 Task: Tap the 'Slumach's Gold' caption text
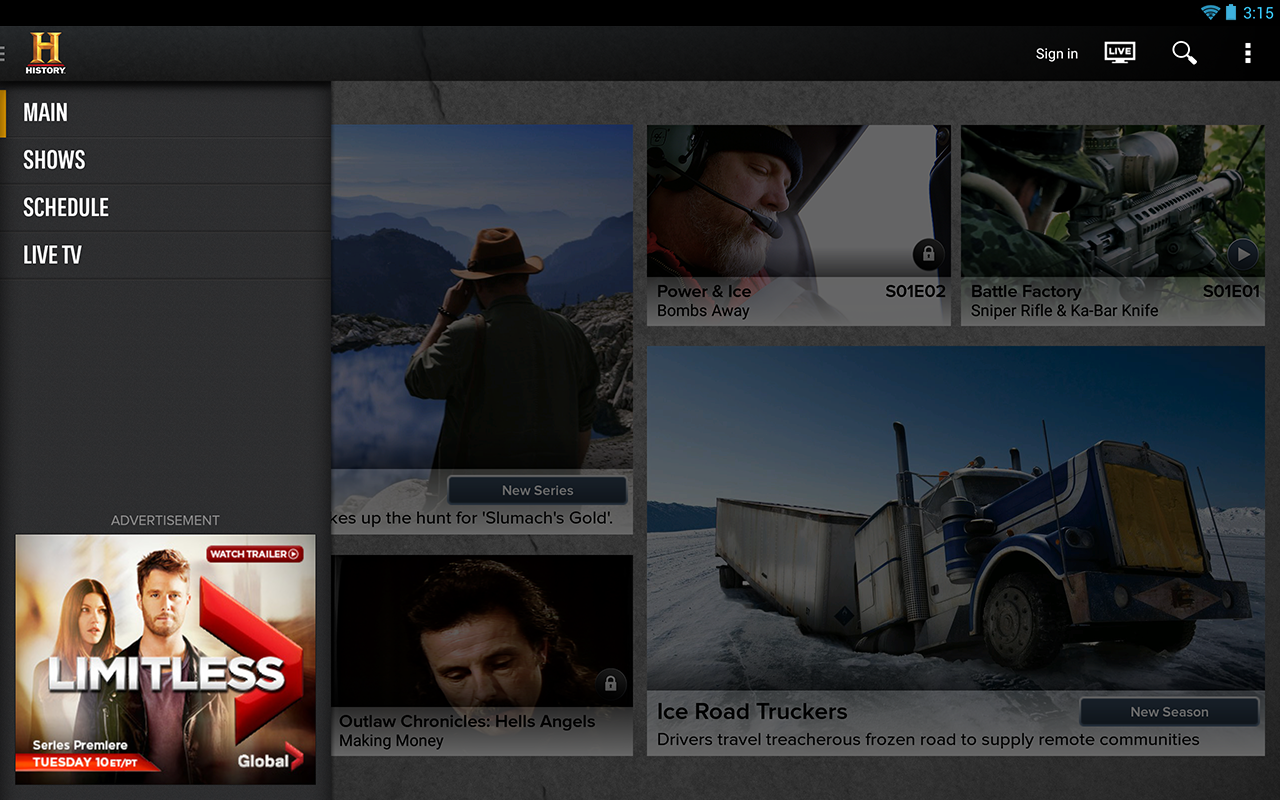[472, 518]
